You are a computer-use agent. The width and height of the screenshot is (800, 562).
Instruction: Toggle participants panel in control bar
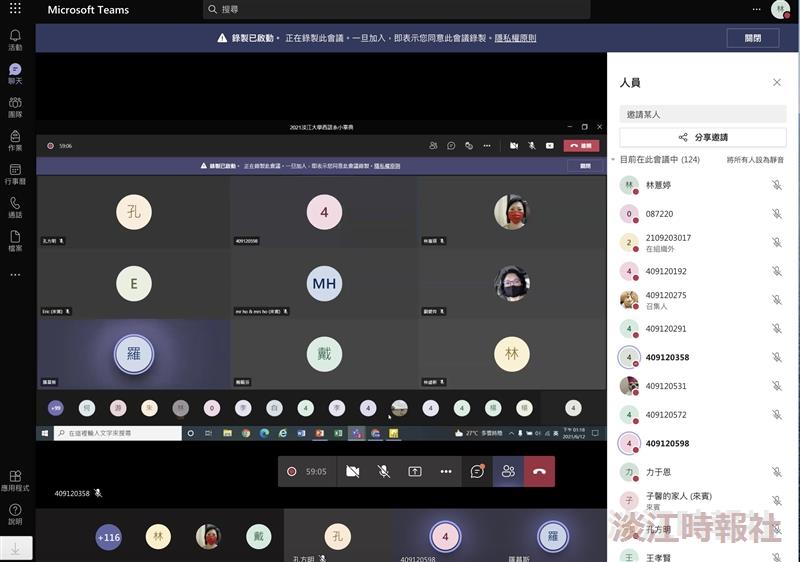pos(508,471)
